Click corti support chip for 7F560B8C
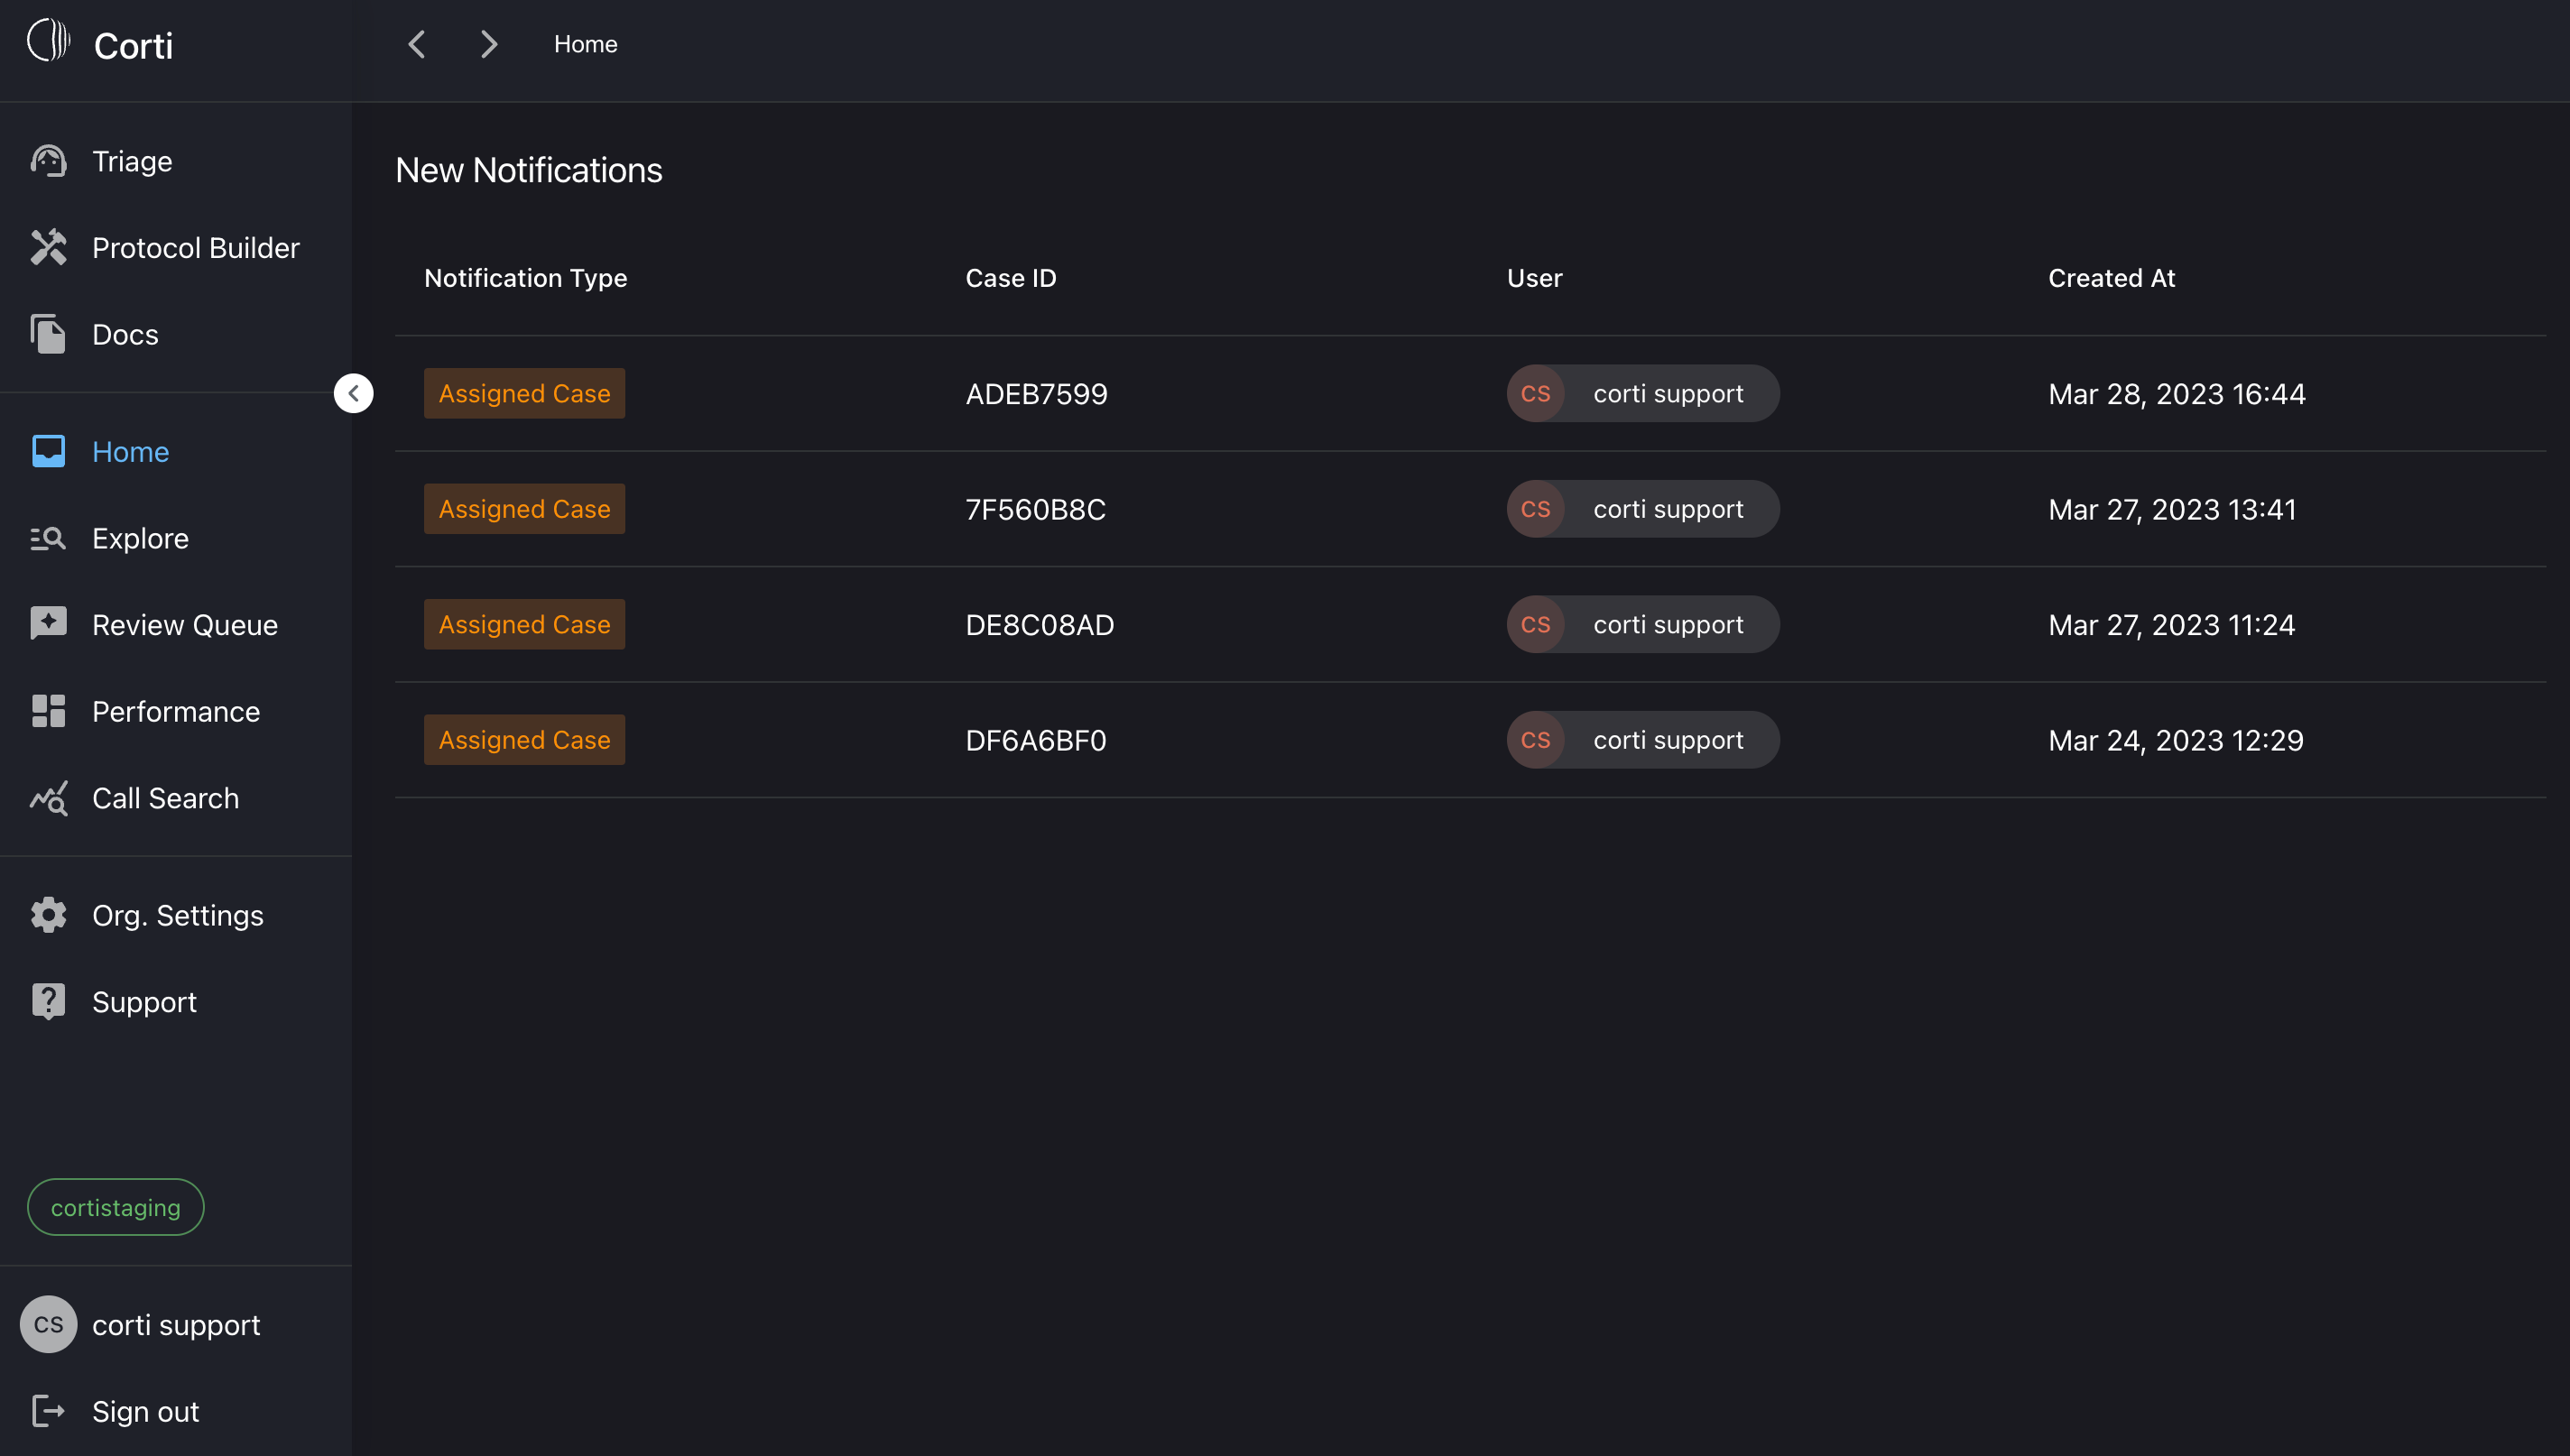Viewport: 2570px width, 1456px height. pyautogui.click(x=1642, y=509)
